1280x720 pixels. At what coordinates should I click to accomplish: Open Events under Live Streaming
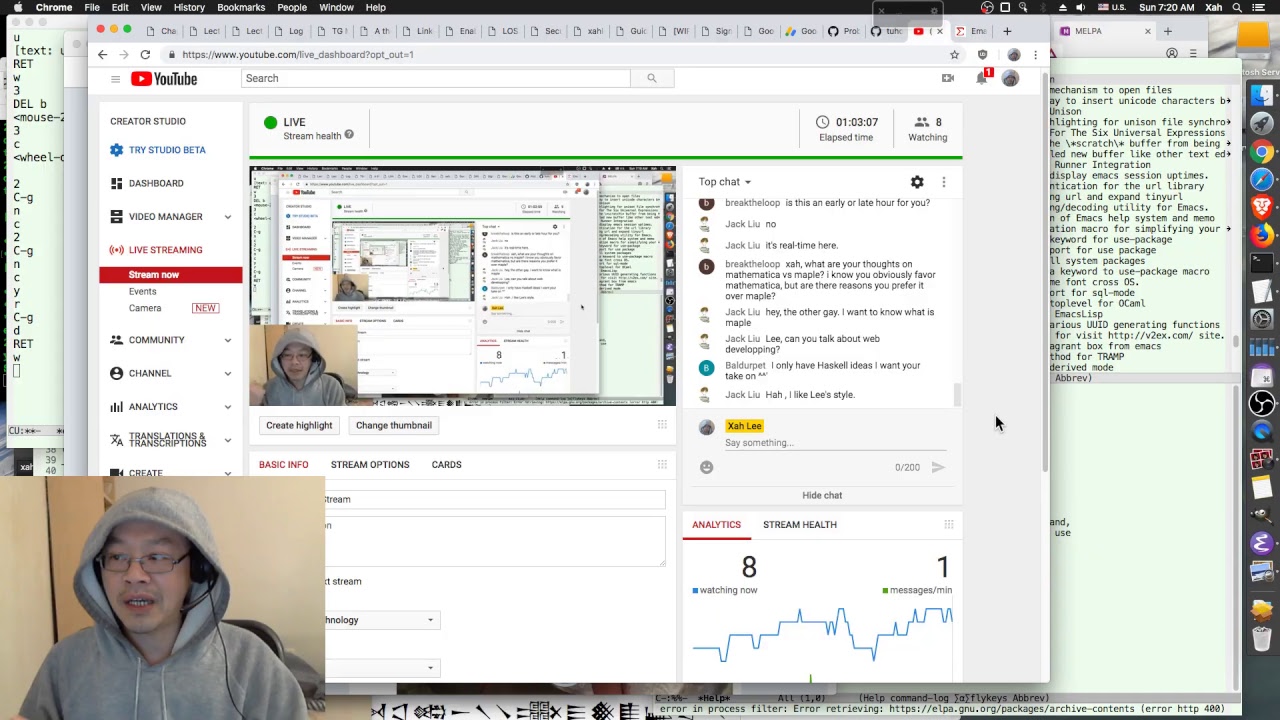(142, 292)
